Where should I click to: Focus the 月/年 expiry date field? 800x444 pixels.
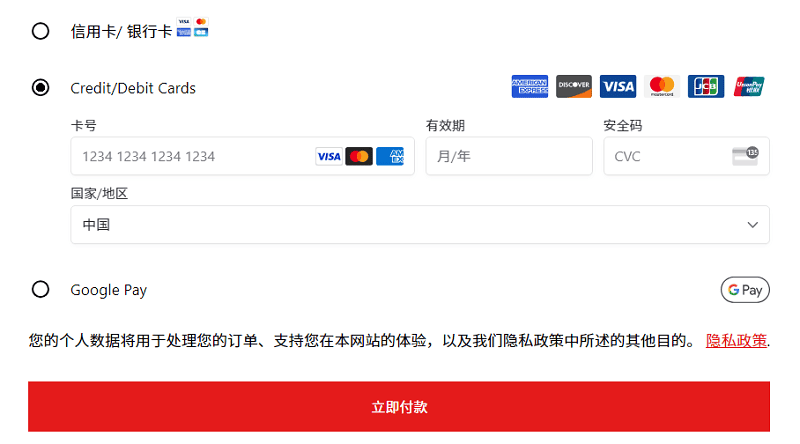point(509,156)
